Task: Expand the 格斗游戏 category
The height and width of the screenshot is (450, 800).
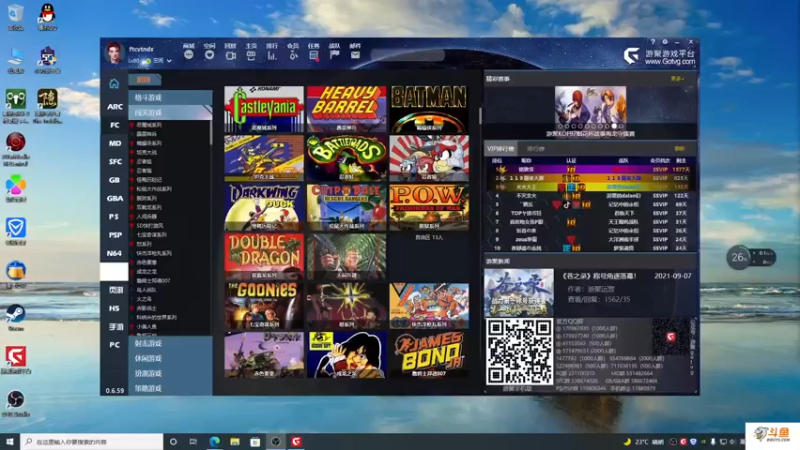Action: click(x=170, y=97)
